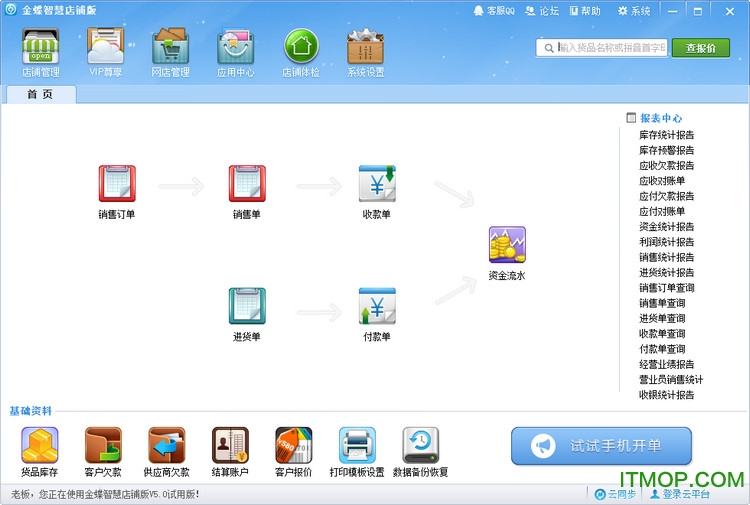Open 店铺管理 store management icon
The height and width of the screenshot is (505, 750).
click(x=41, y=47)
